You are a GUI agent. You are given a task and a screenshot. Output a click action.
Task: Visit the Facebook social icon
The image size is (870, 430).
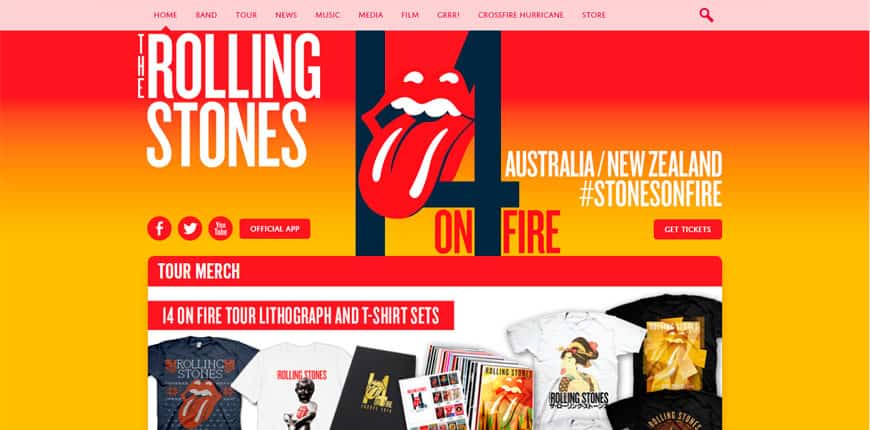(159, 228)
